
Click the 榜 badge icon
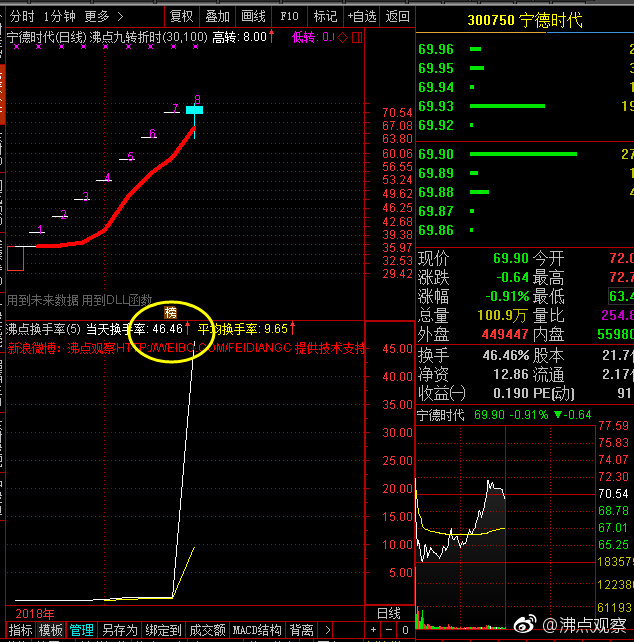pos(170,313)
